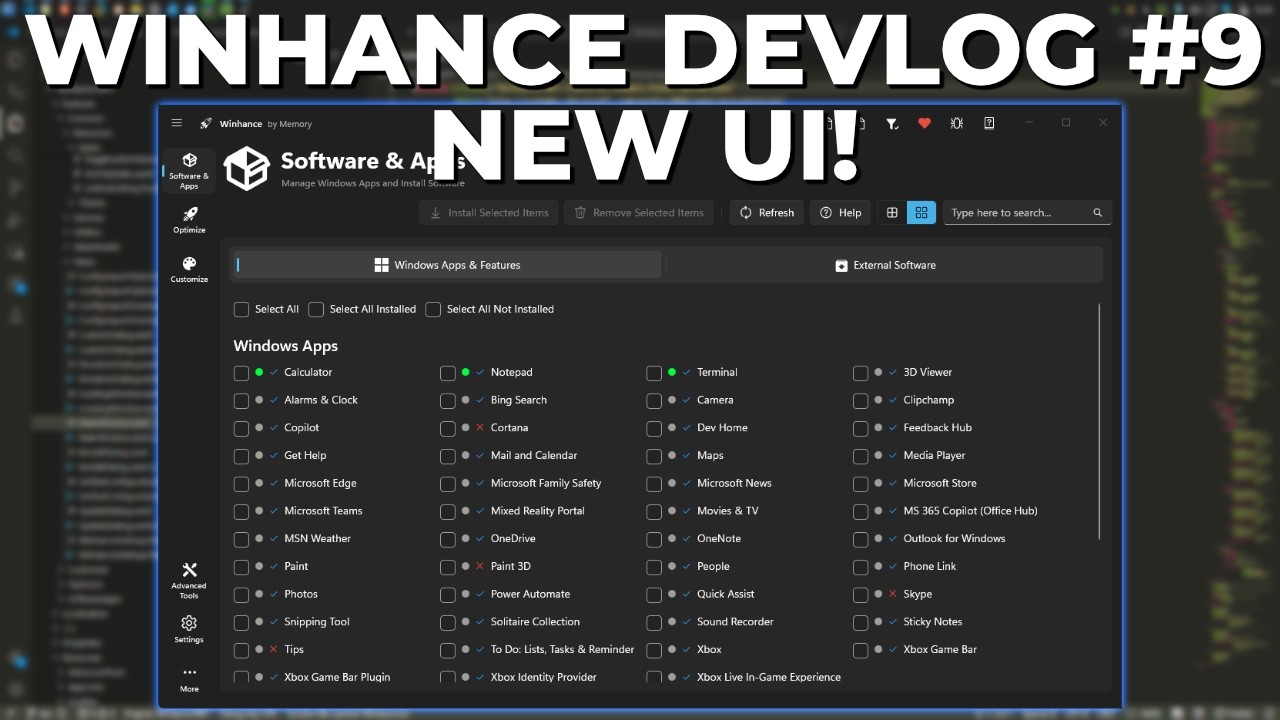The height and width of the screenshot is (720, 1280).
Task: Tick the Notepad checkbox
Action: coord(448,373)
